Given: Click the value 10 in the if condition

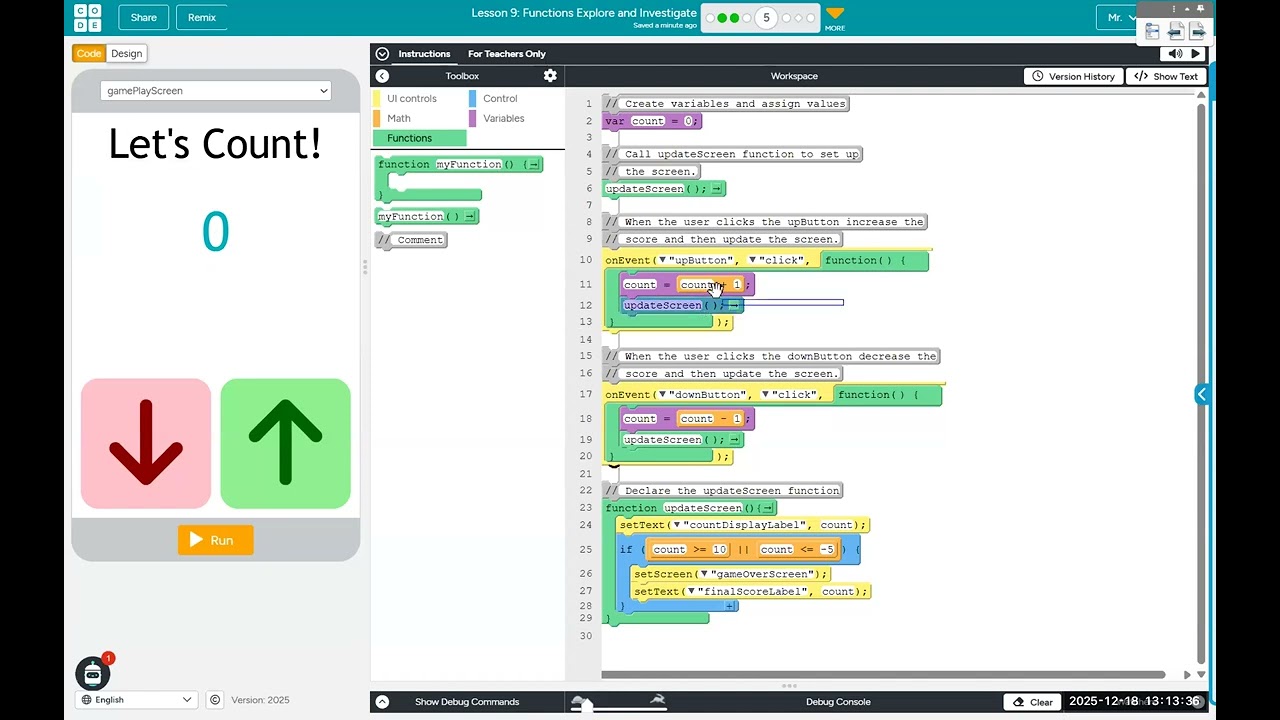Looking at the screenshot, I should pos(719,549).
